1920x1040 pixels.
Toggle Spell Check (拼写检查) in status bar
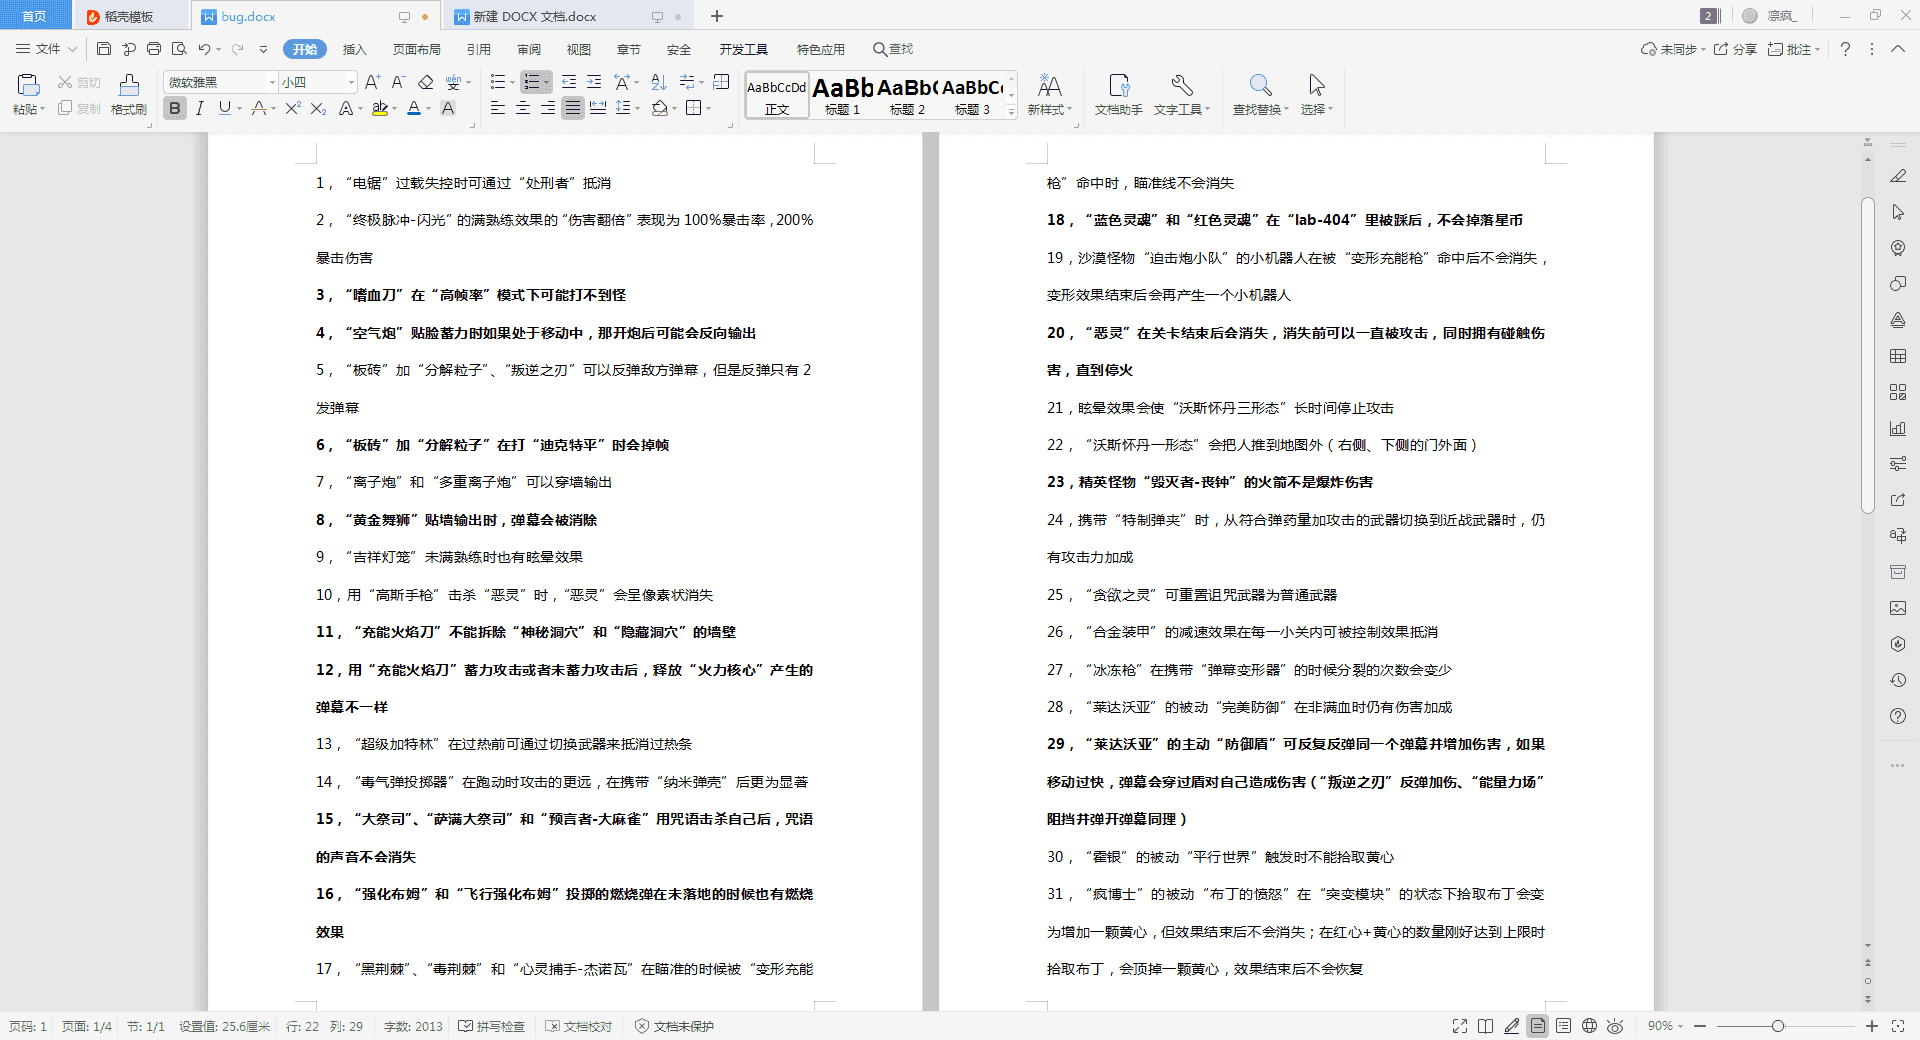click(x=492, y=1026)
